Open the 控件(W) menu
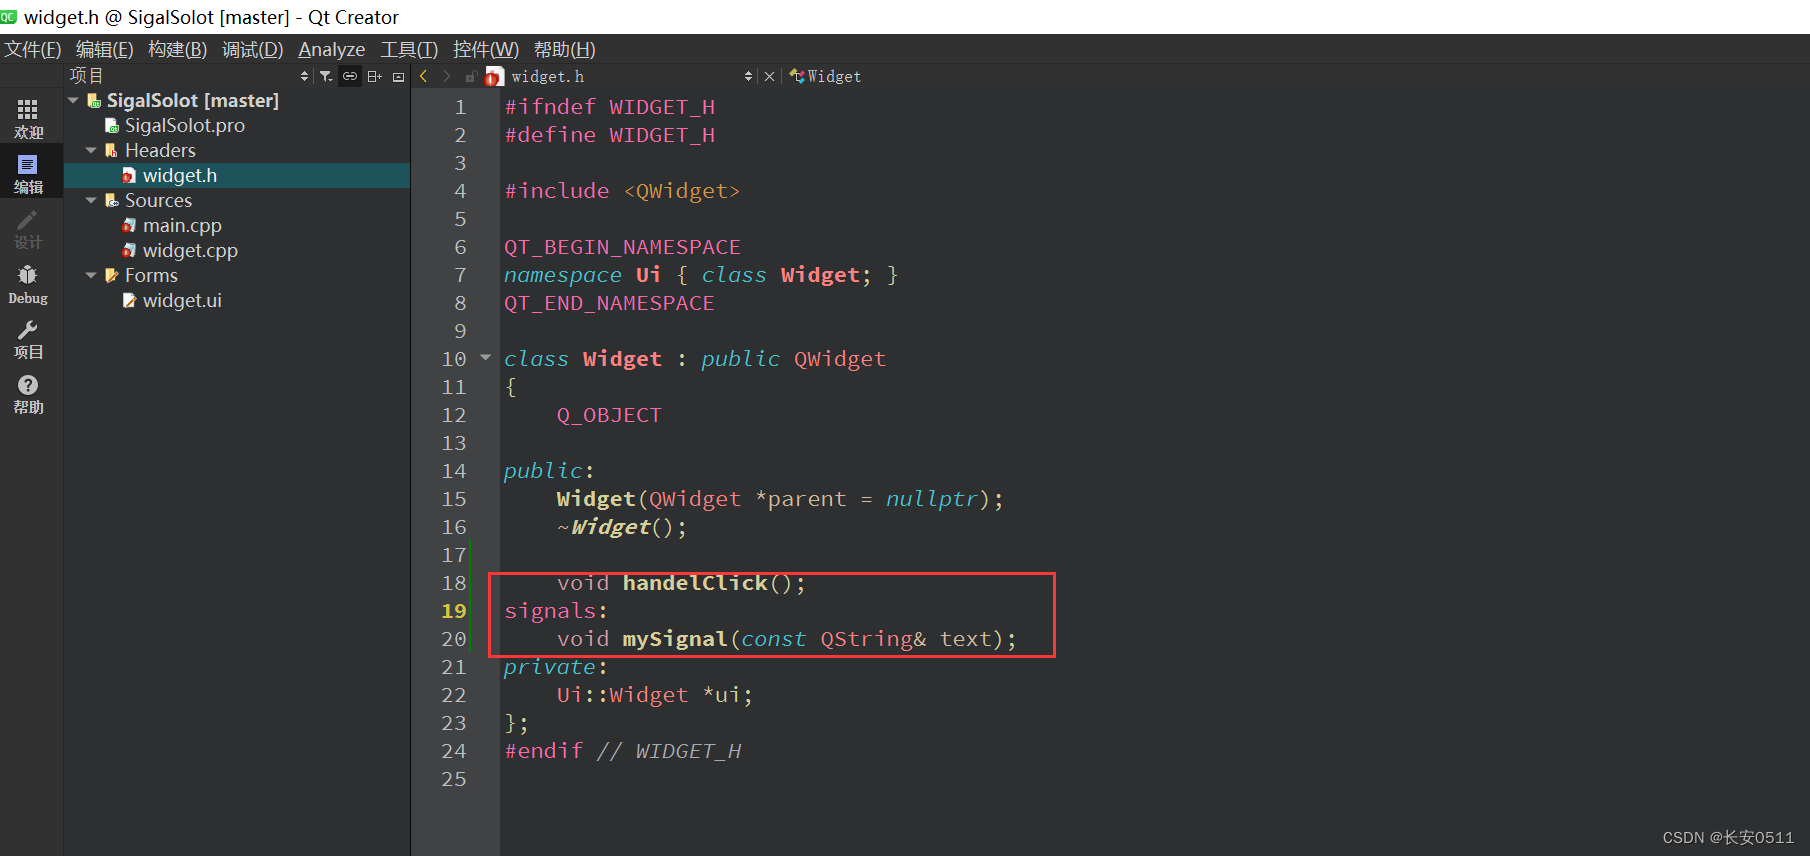The width and height of the screenshot is (1810, 856). click(486, 49)
